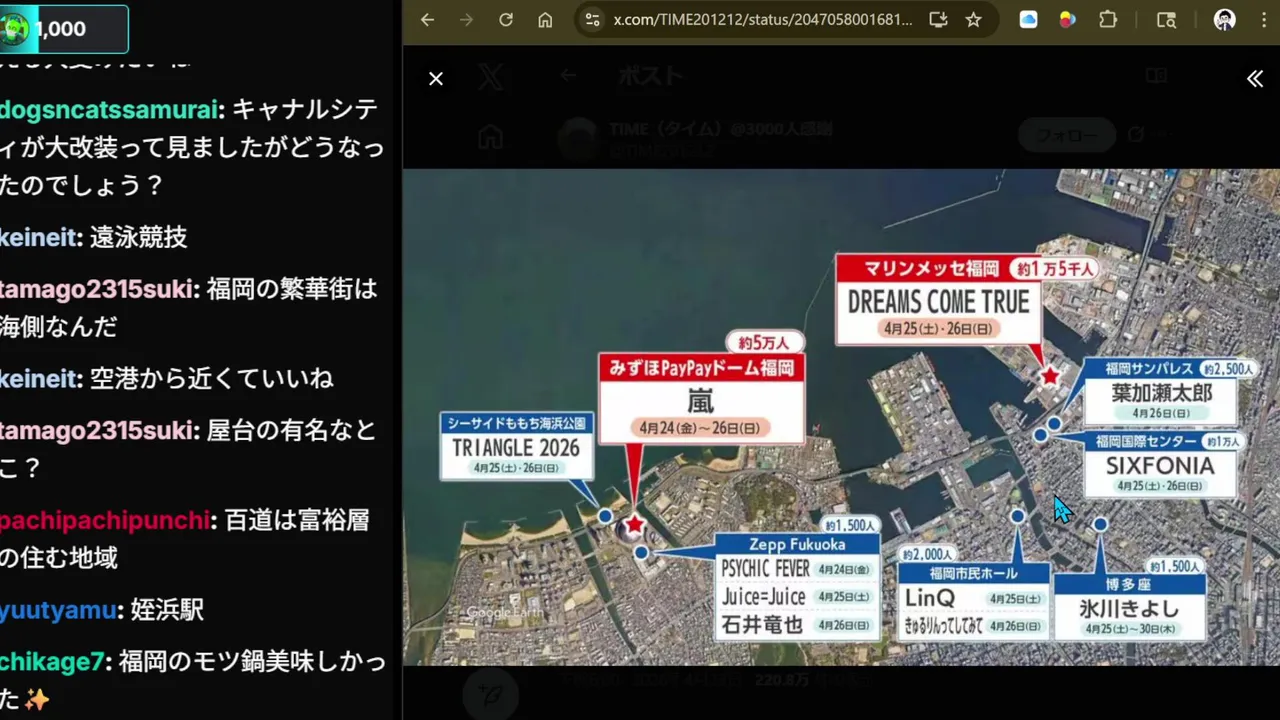Open reader view icon in post header
Image resolution: width=1280 pixels, height=720 pixels.
(x=1156, y=75)
